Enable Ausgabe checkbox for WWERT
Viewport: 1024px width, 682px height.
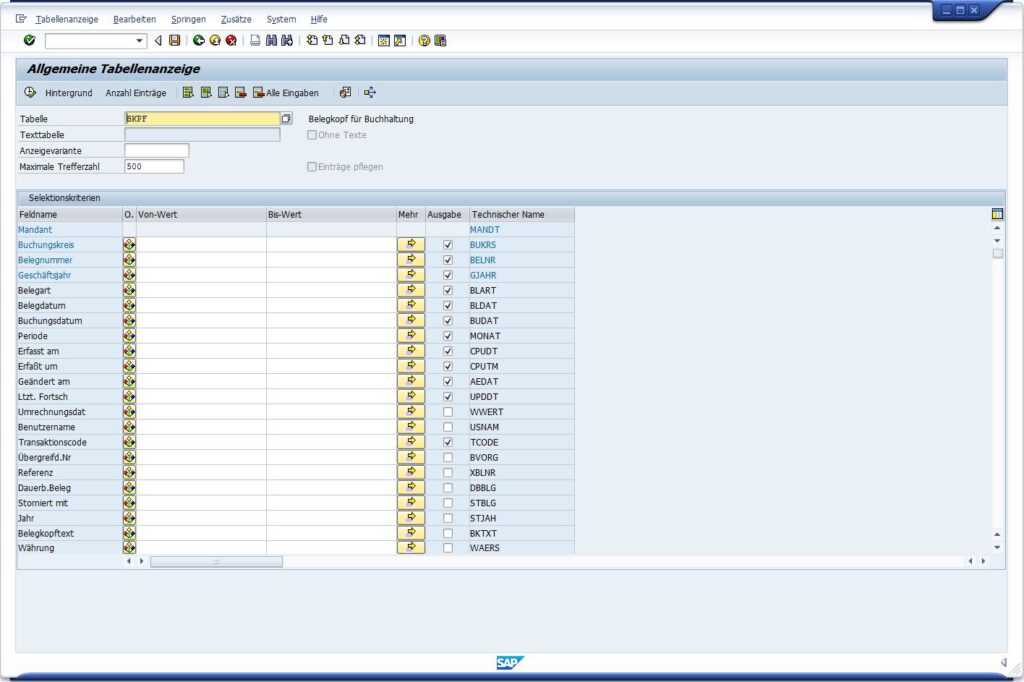click(x=448, y=412)
